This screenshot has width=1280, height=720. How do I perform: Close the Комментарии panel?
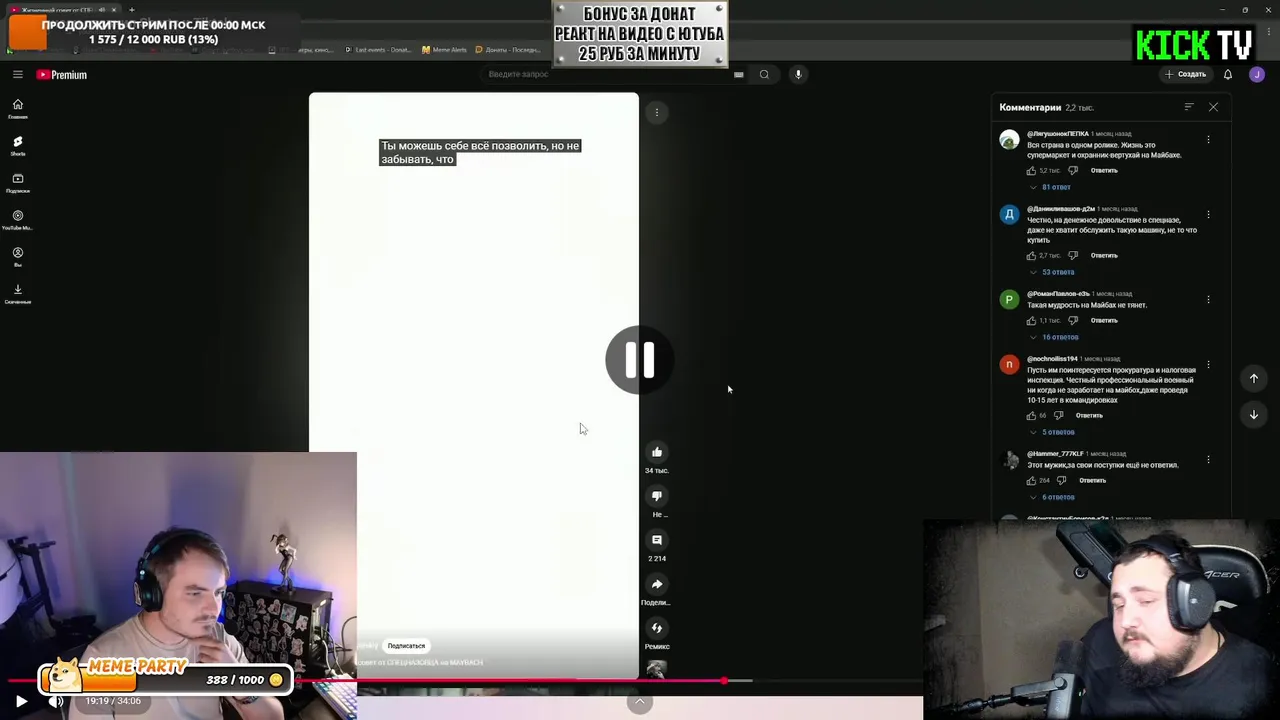click(x=1213, y=107)
